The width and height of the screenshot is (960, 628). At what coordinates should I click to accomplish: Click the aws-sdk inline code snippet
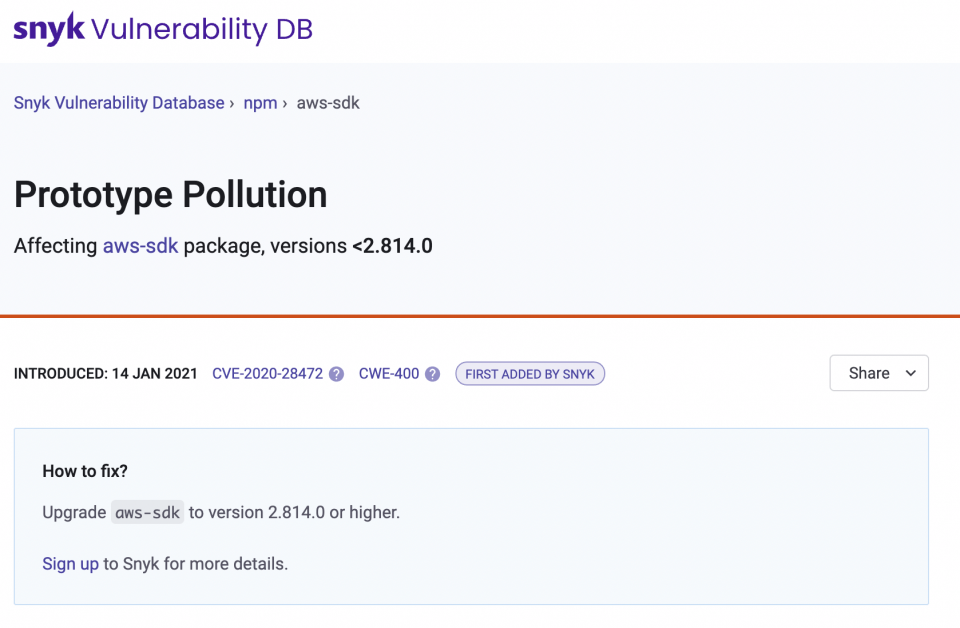(147, 512)
